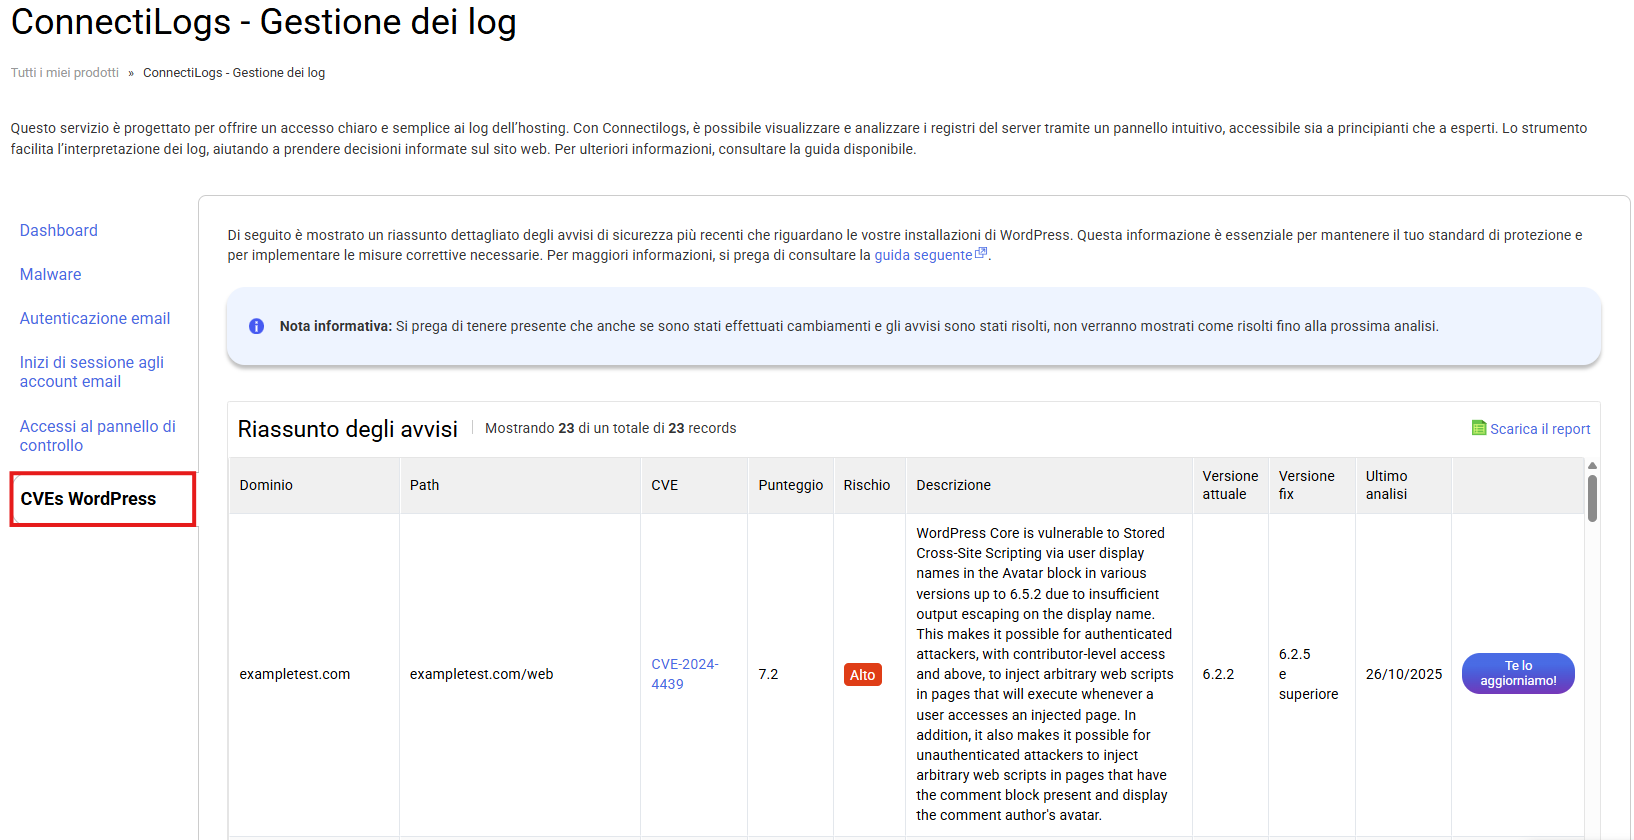The image size is (1634, 840).
Task: Download via the Scarica il report text link
Action: click(1540, 429)
